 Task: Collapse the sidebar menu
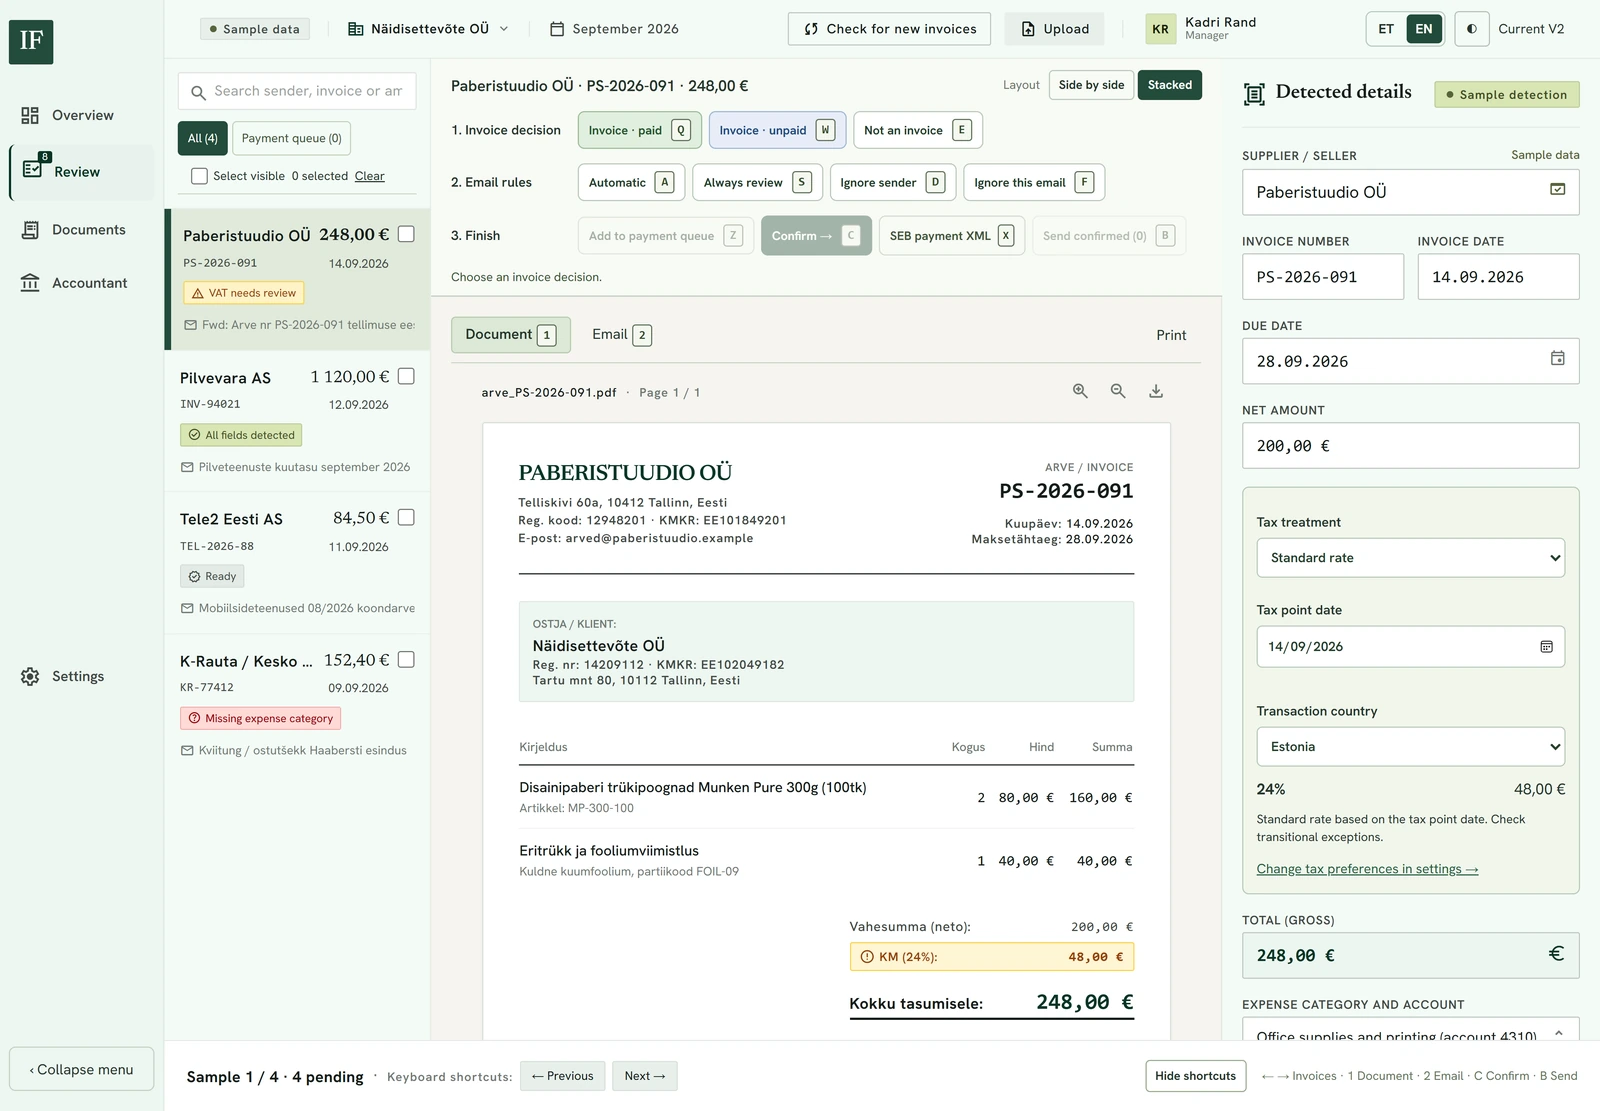[81, 1069]
